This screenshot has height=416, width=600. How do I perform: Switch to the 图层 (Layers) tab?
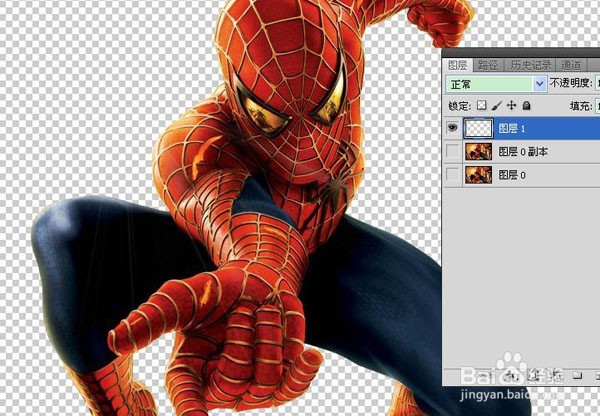[x=458, y=65]
